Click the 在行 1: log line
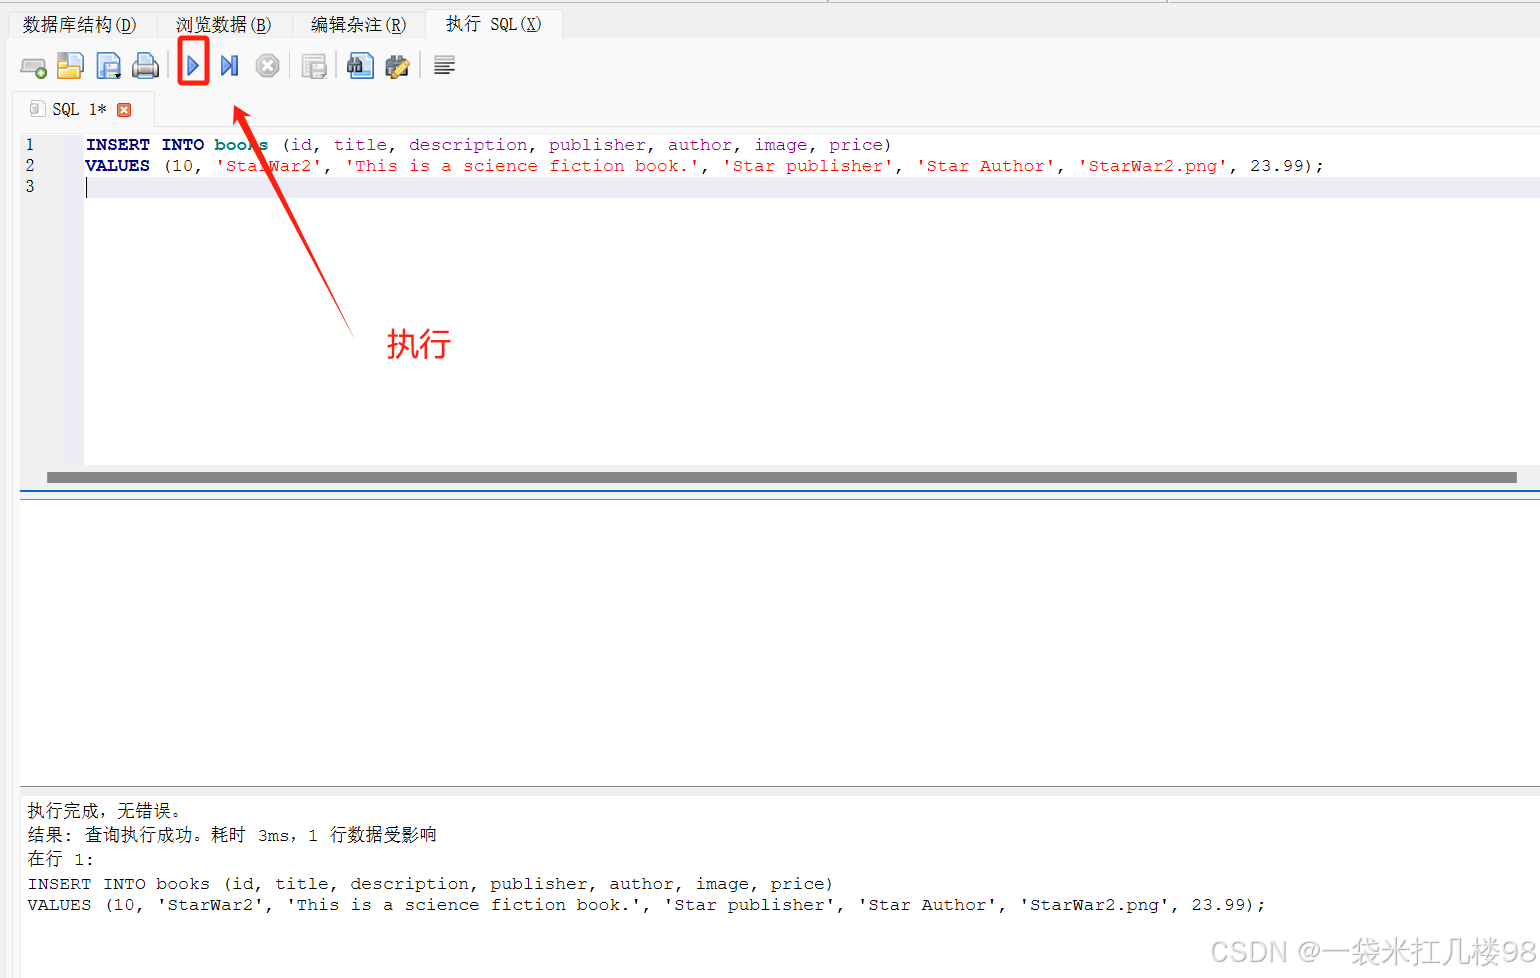This screenshot has width=1540, height=978. pos(60,859)
